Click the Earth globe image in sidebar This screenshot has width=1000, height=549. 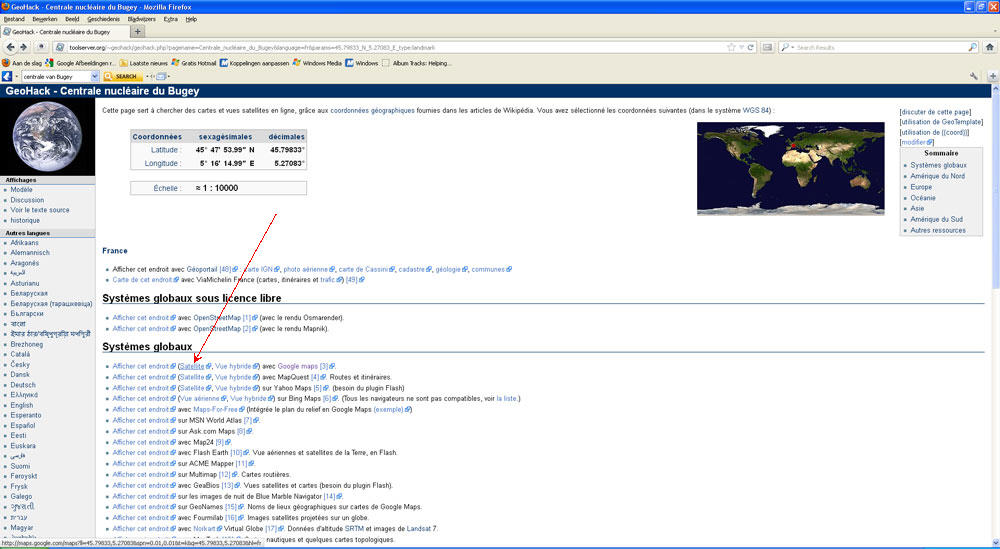[x=47, y=136]
